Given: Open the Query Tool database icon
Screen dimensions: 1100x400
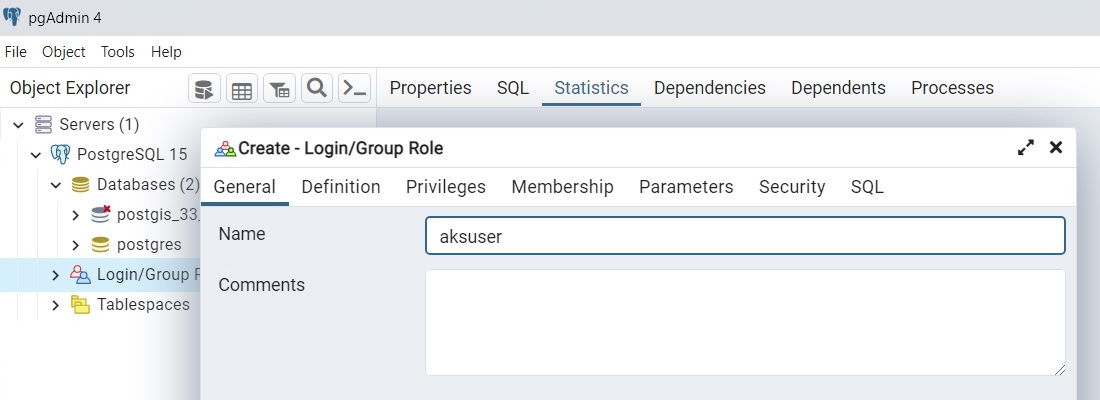Looking at the screenshot, I should [x=204, y=89].
